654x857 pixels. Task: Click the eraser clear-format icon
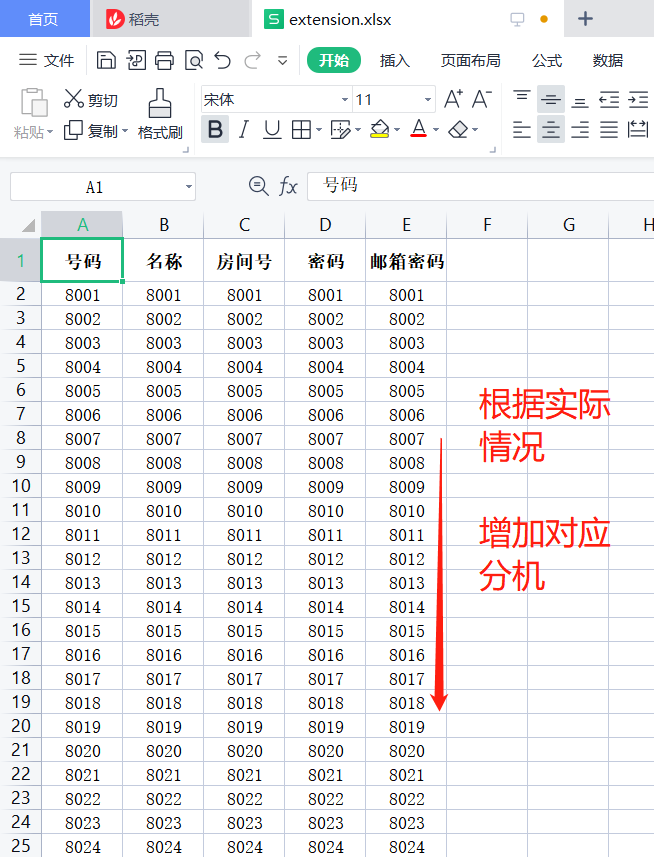[x=458, y=130]
